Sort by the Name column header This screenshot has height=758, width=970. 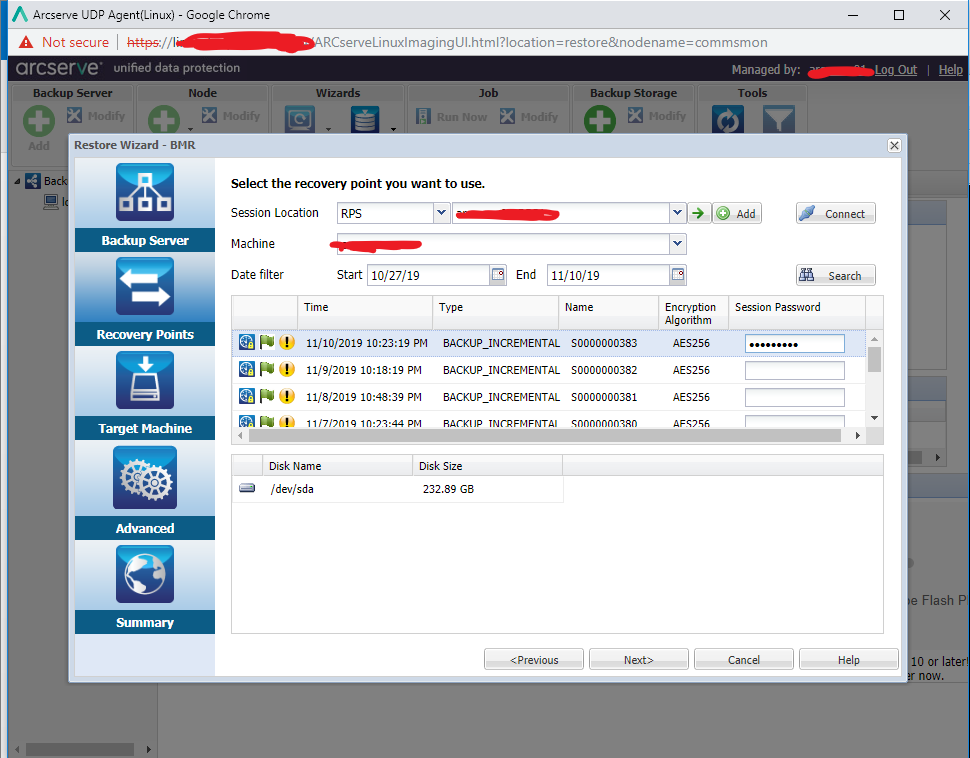[609, 312]
